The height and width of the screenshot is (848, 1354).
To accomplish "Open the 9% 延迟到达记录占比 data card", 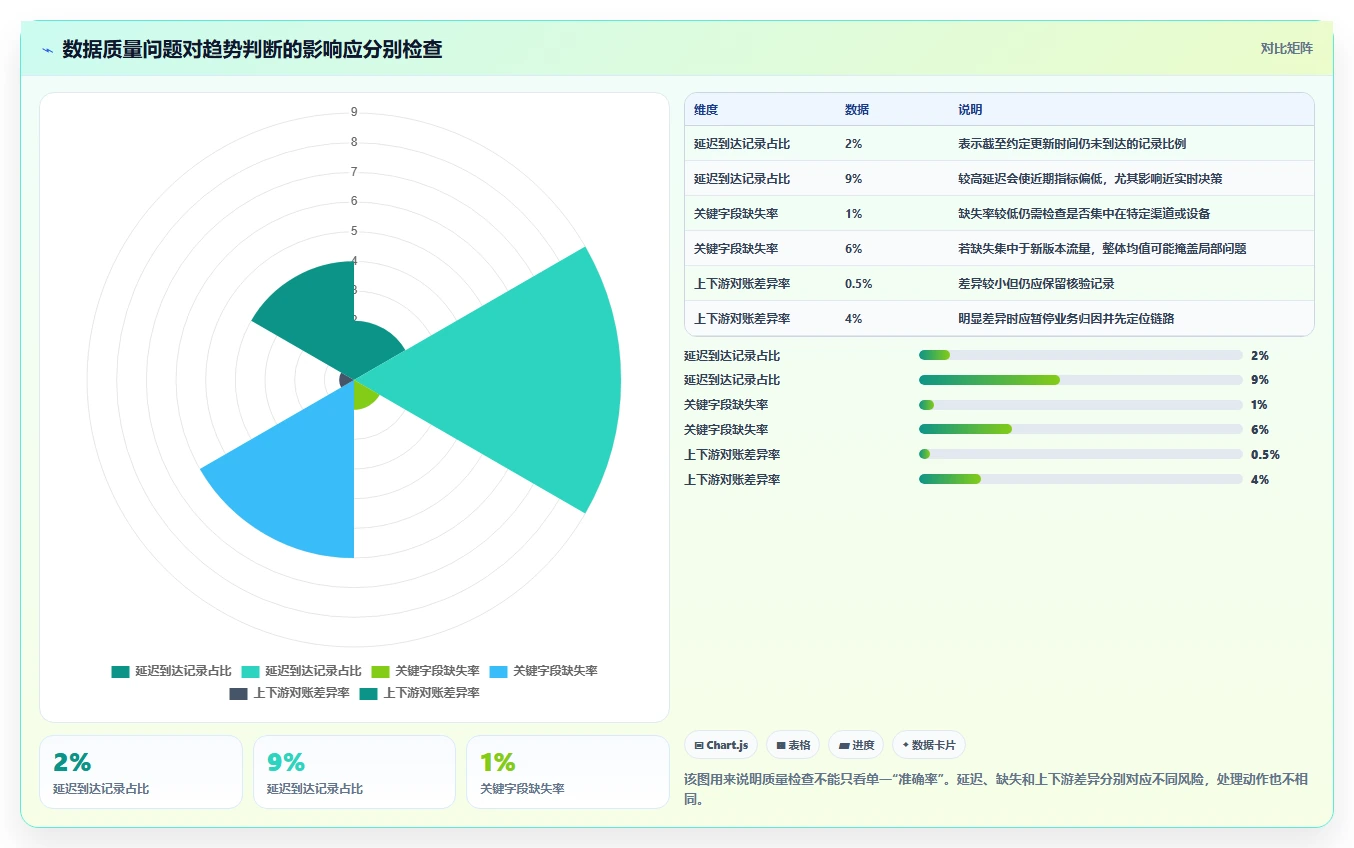I will [x=354, y=772].
